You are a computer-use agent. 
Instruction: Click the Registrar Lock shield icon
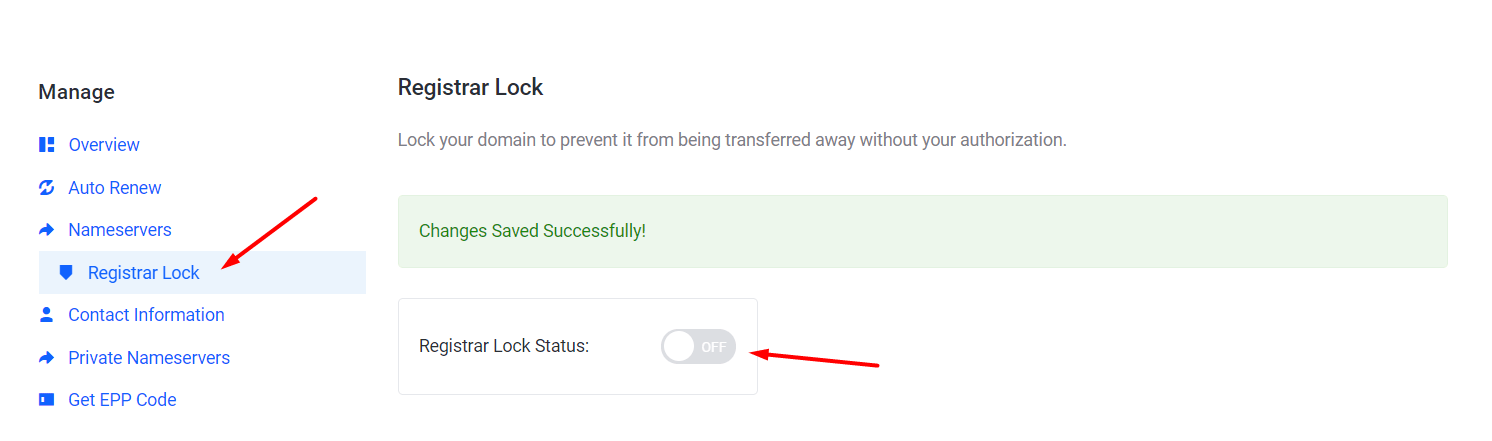(66, 272)
